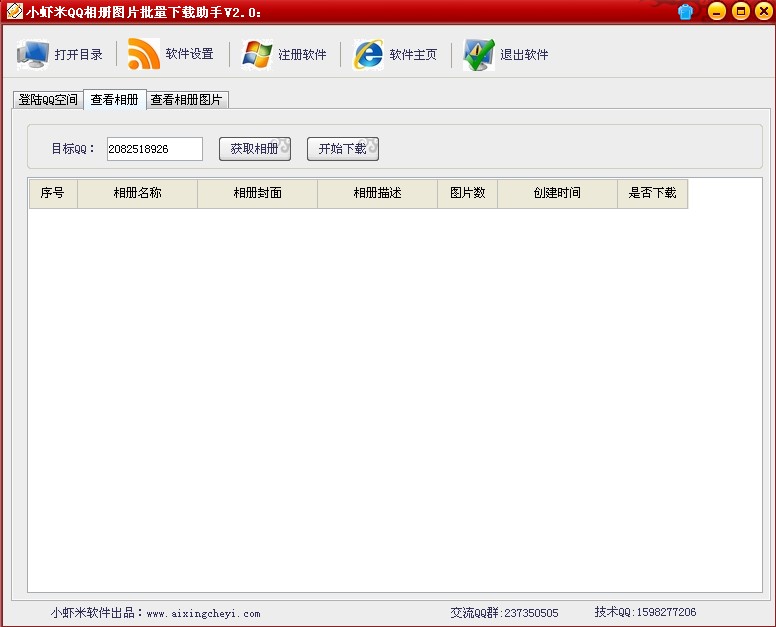Click the 技术QQ:1598277206 status text

tap(645, 612)
